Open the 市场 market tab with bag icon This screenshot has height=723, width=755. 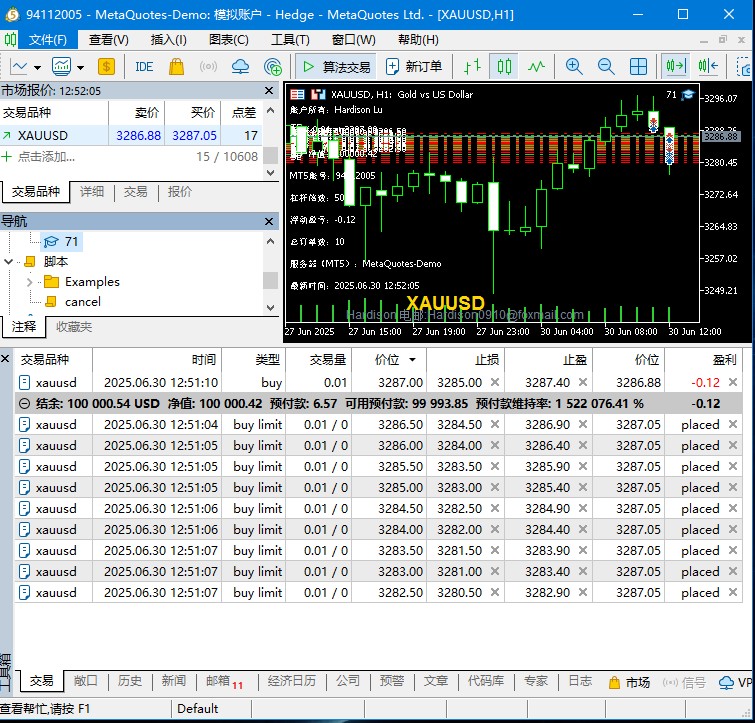point(629,682)
